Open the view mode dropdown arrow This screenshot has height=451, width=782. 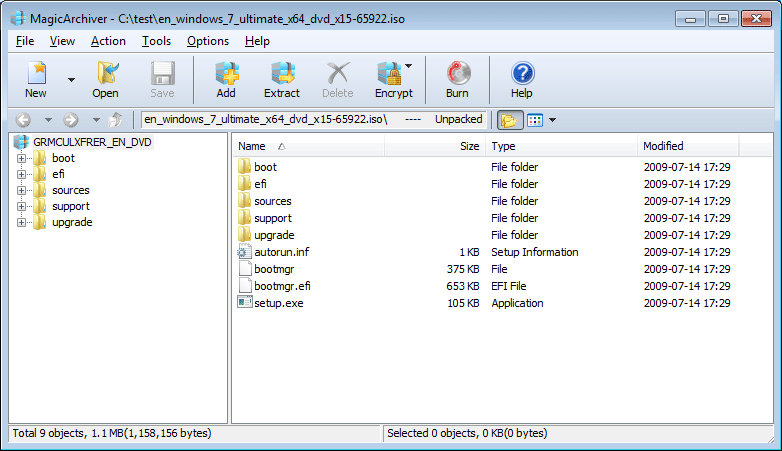[x=553, y=120]
